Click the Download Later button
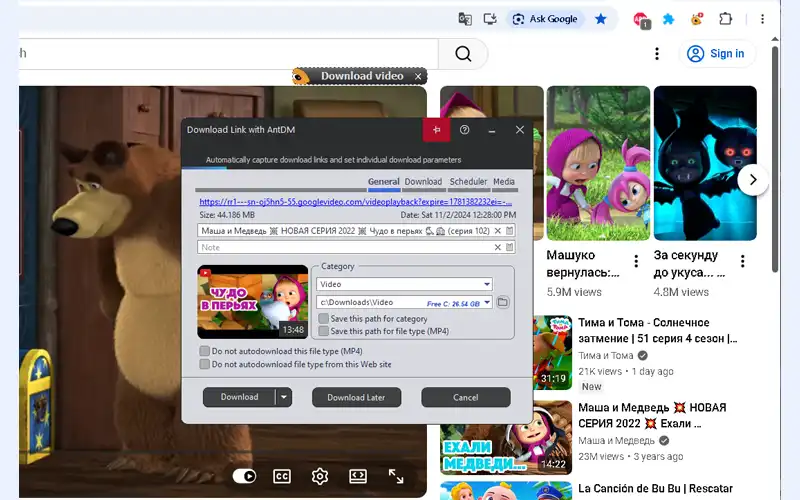The height and width of the screenshot is (500, 800). tap(356, 397)
